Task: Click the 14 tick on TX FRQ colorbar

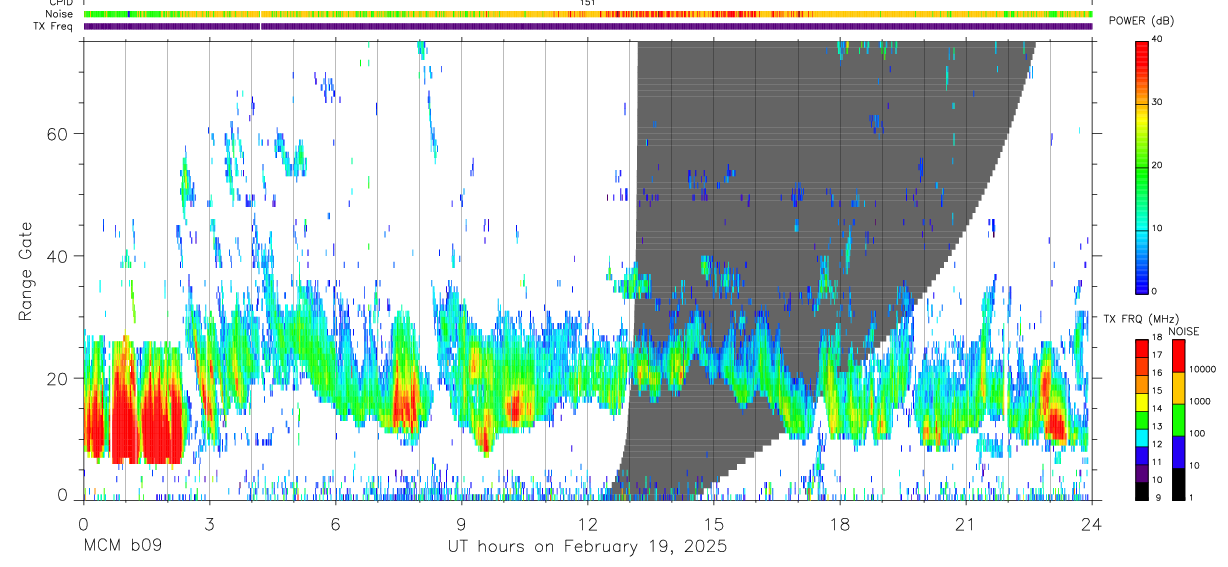Action: (x=1156, y=408)
